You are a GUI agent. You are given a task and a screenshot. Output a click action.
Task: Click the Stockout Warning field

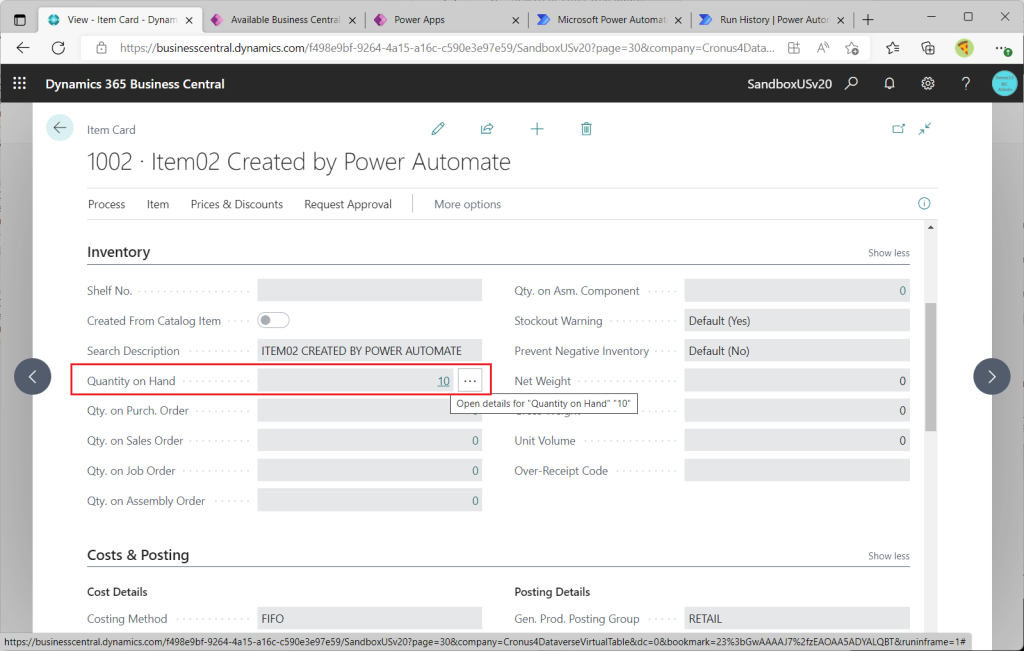[x=797, y=321]
